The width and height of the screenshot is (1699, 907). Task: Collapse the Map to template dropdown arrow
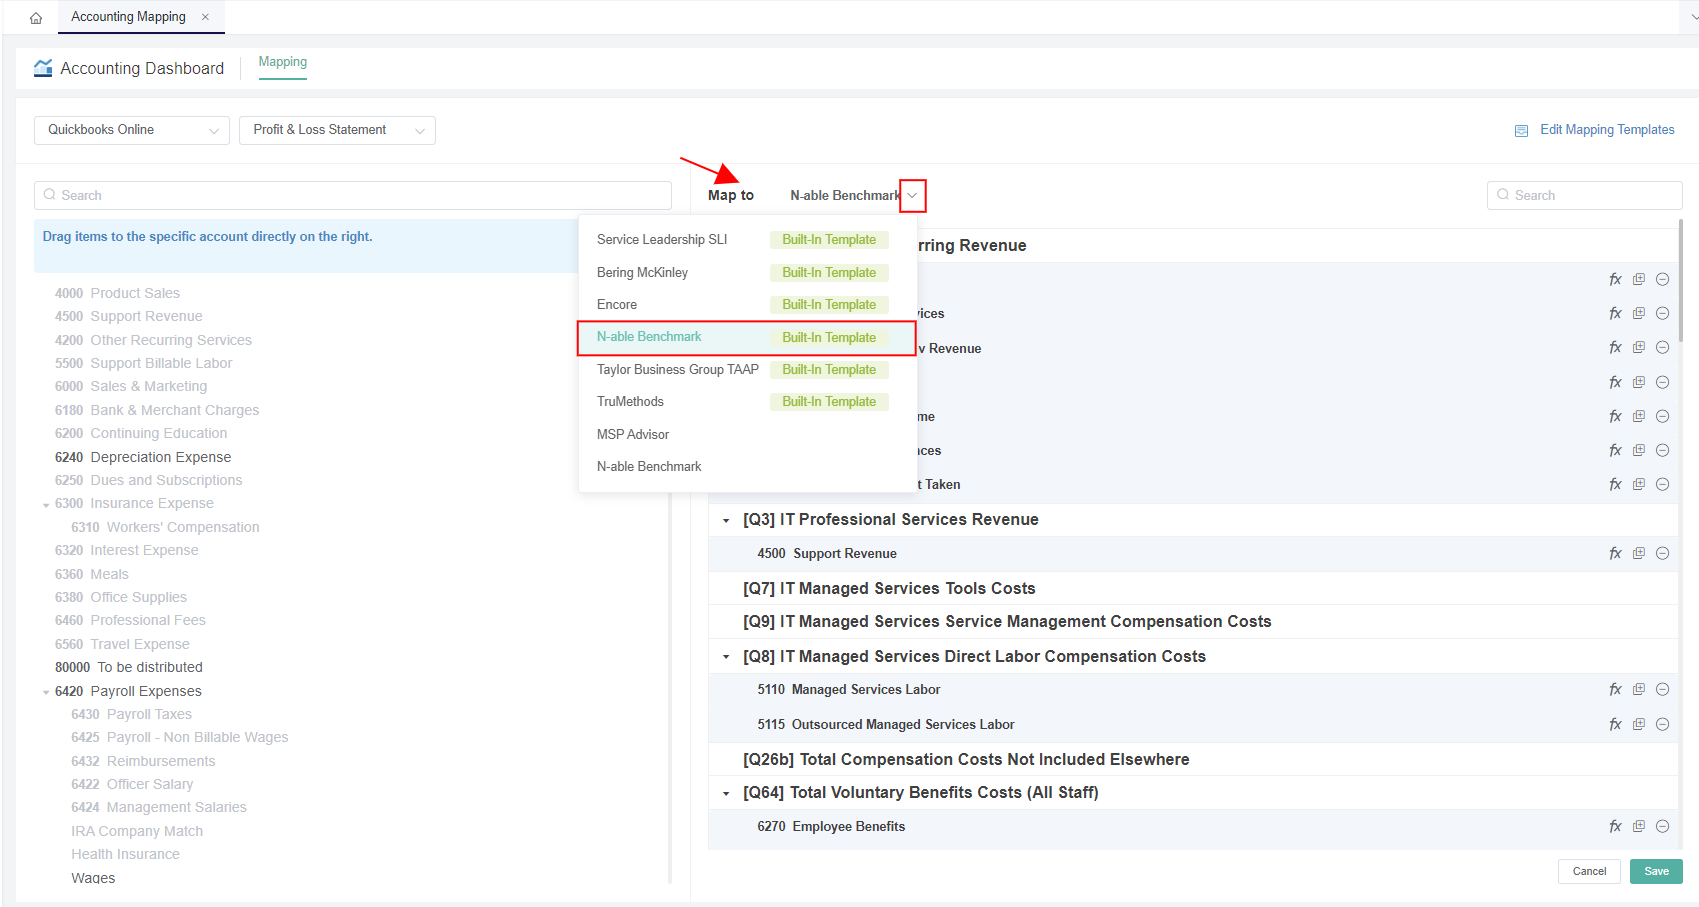pos(912,196)
